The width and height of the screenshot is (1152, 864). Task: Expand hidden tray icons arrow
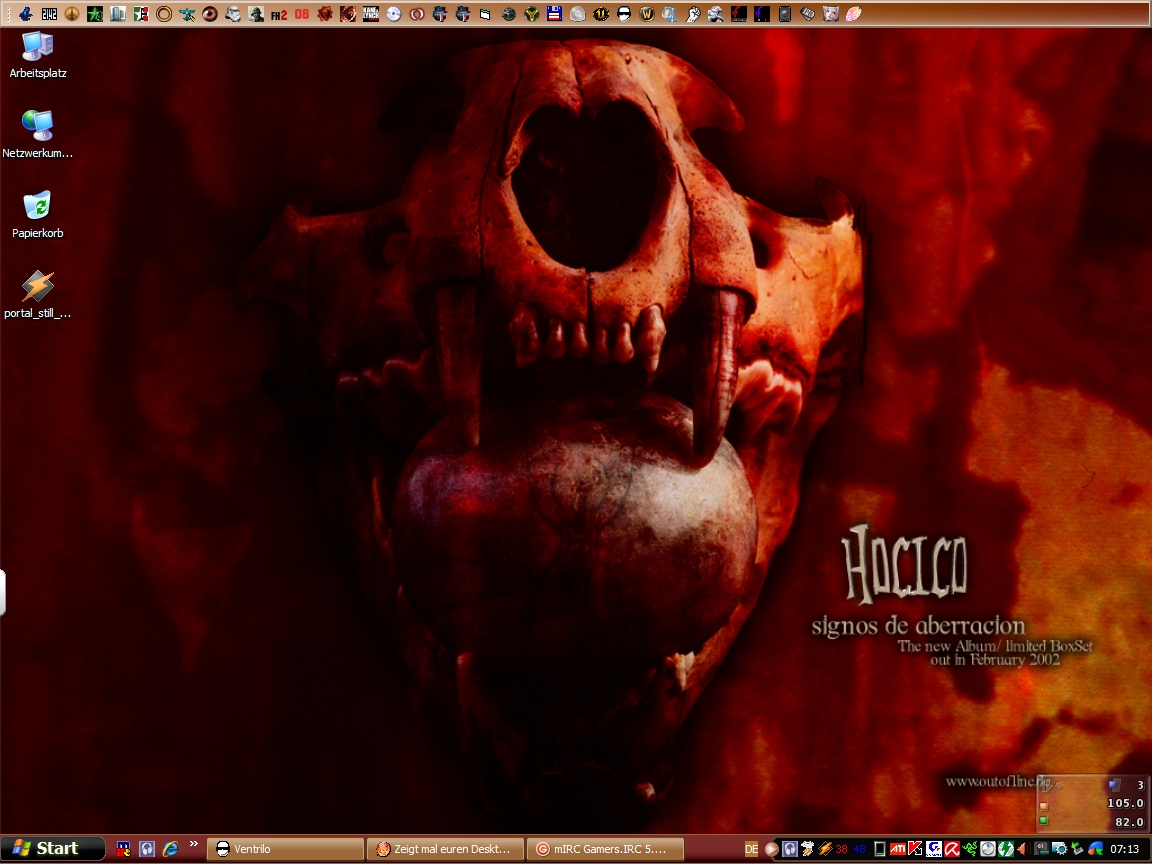771,849
